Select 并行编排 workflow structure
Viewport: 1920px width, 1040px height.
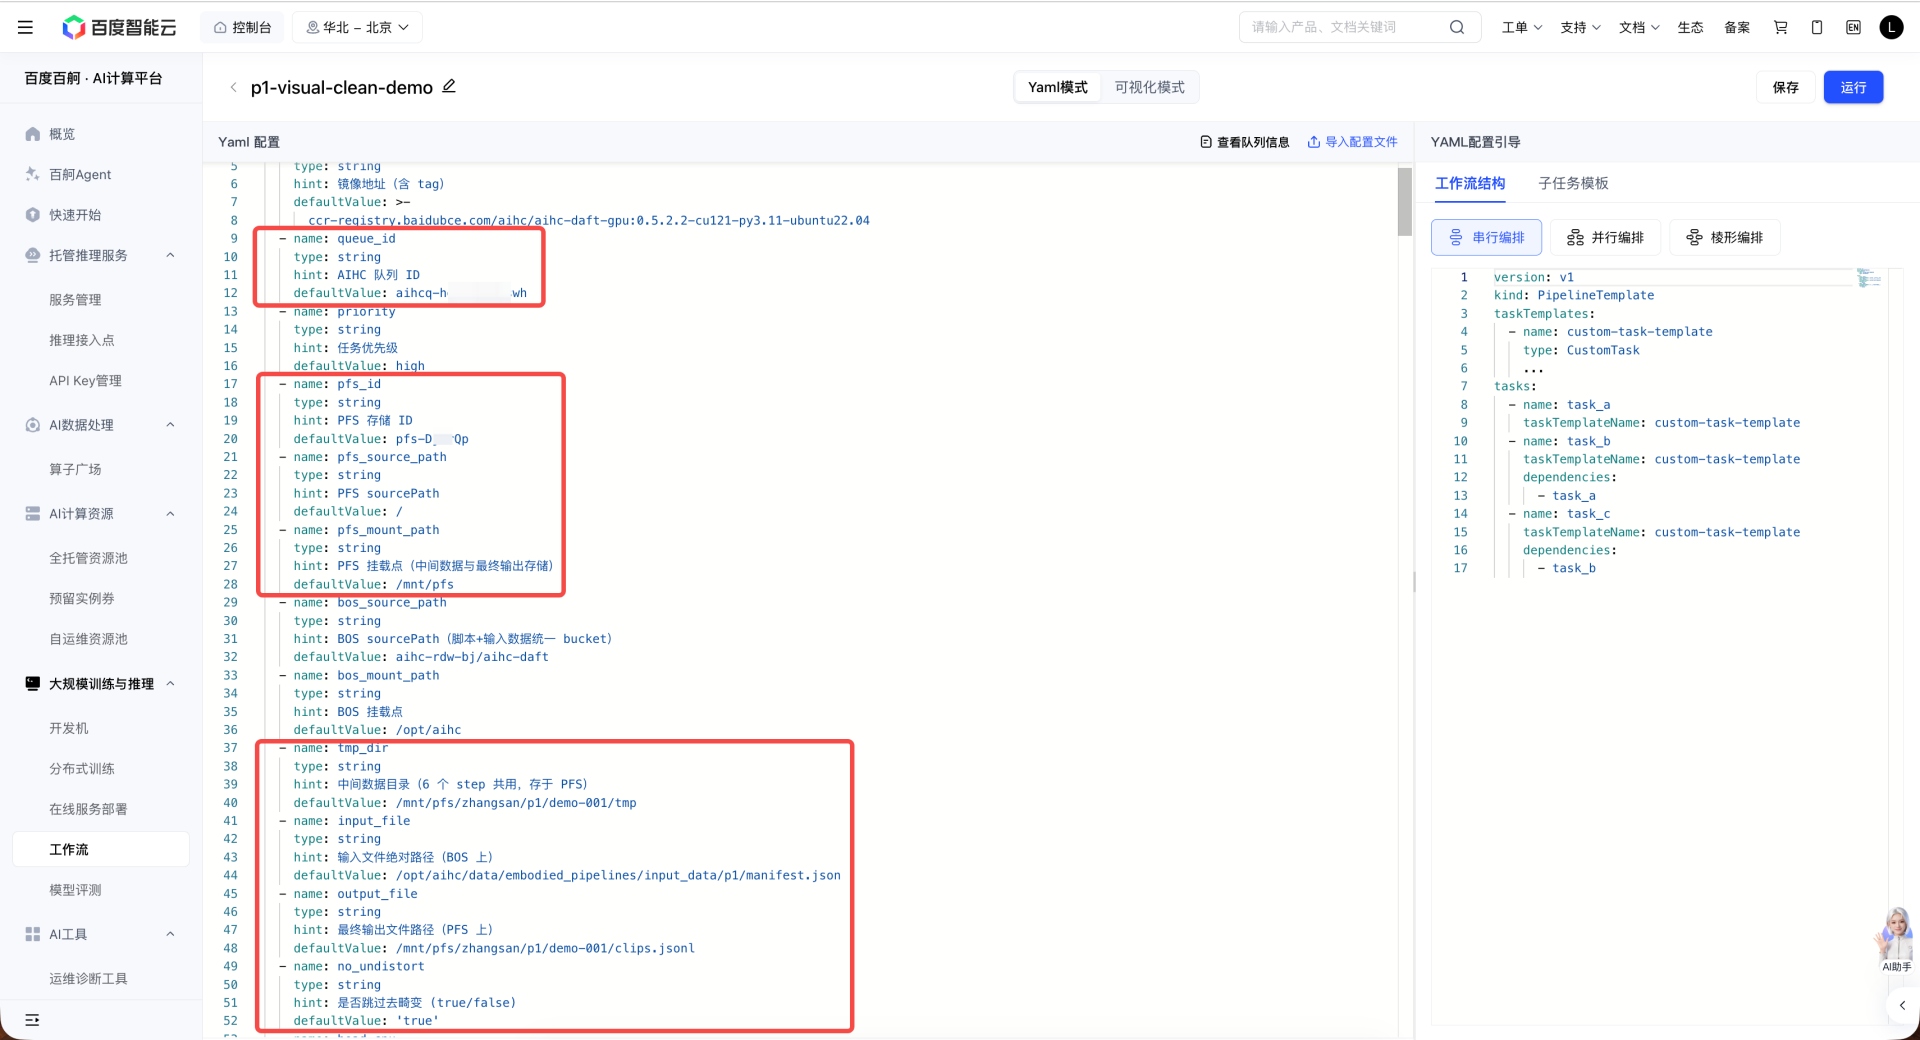[1605, 237]
